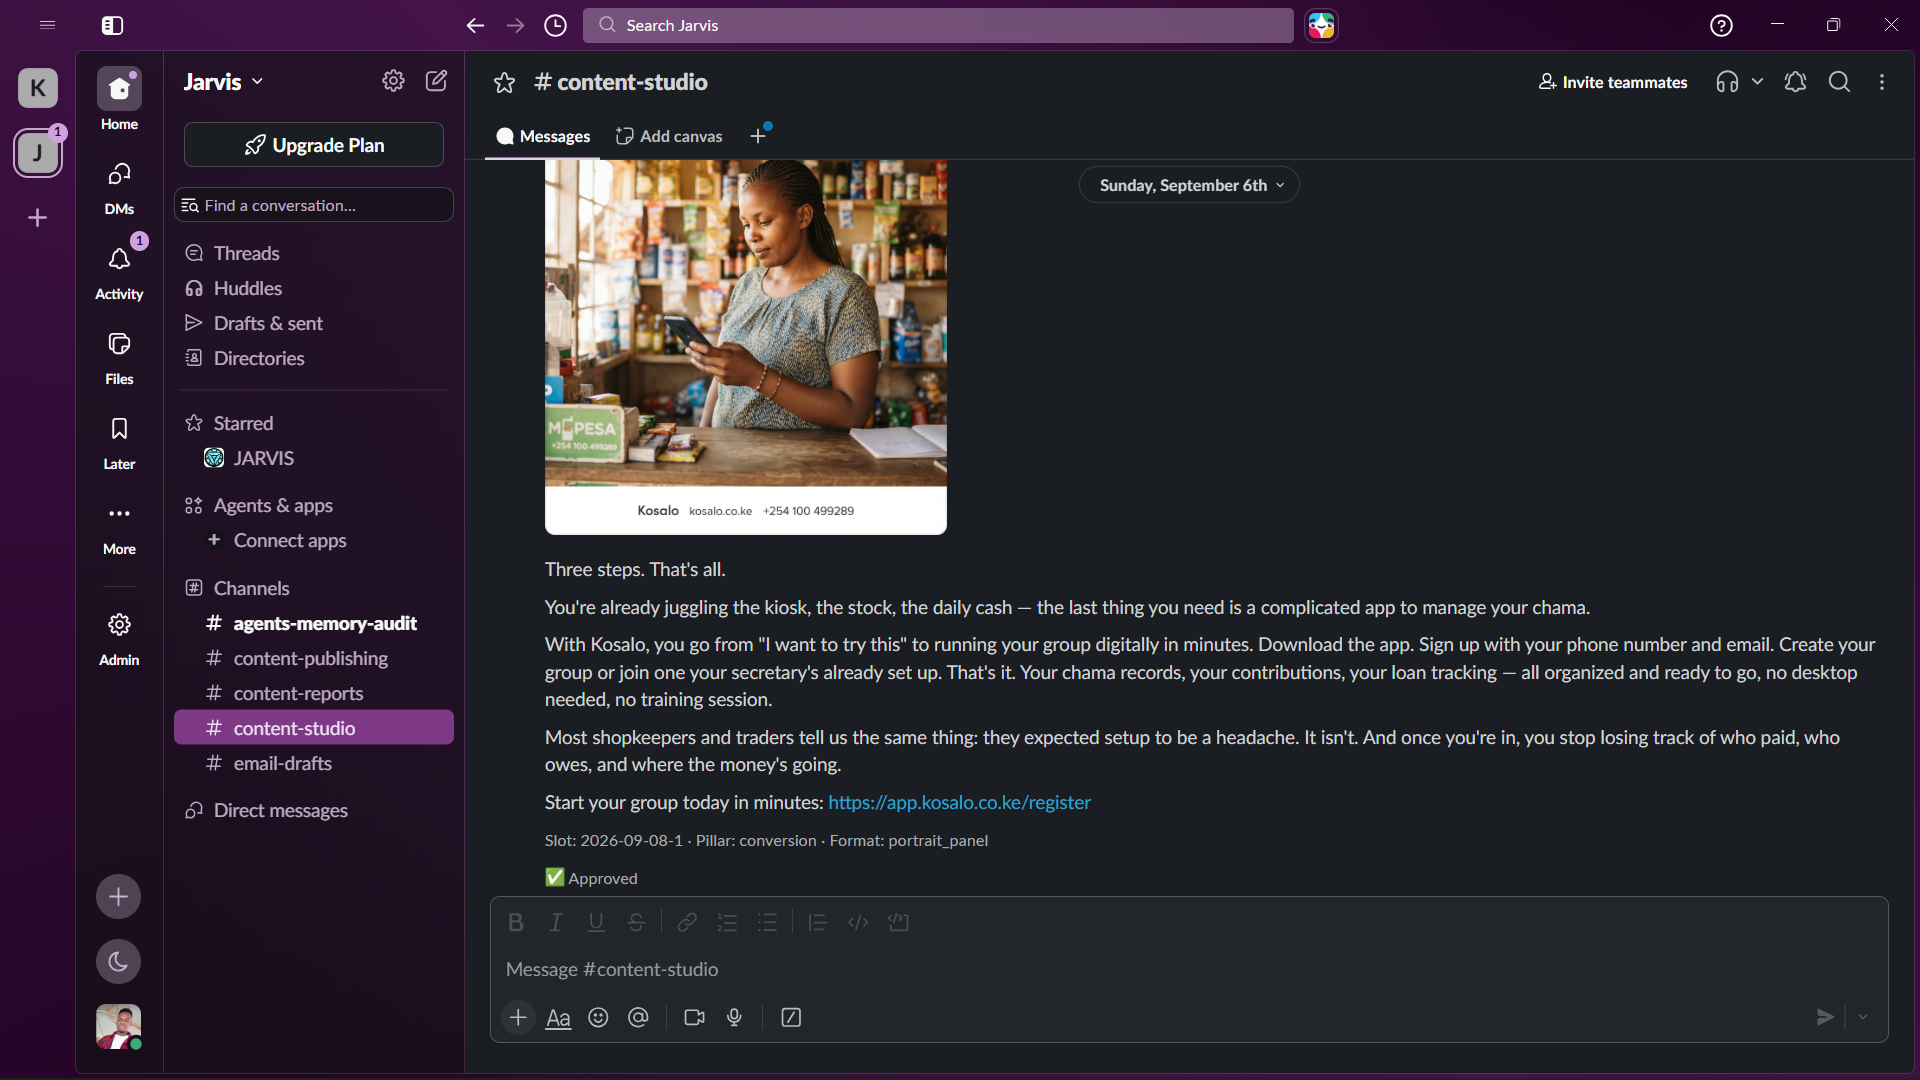Toggle ordered list formatting

coord(727,922)
